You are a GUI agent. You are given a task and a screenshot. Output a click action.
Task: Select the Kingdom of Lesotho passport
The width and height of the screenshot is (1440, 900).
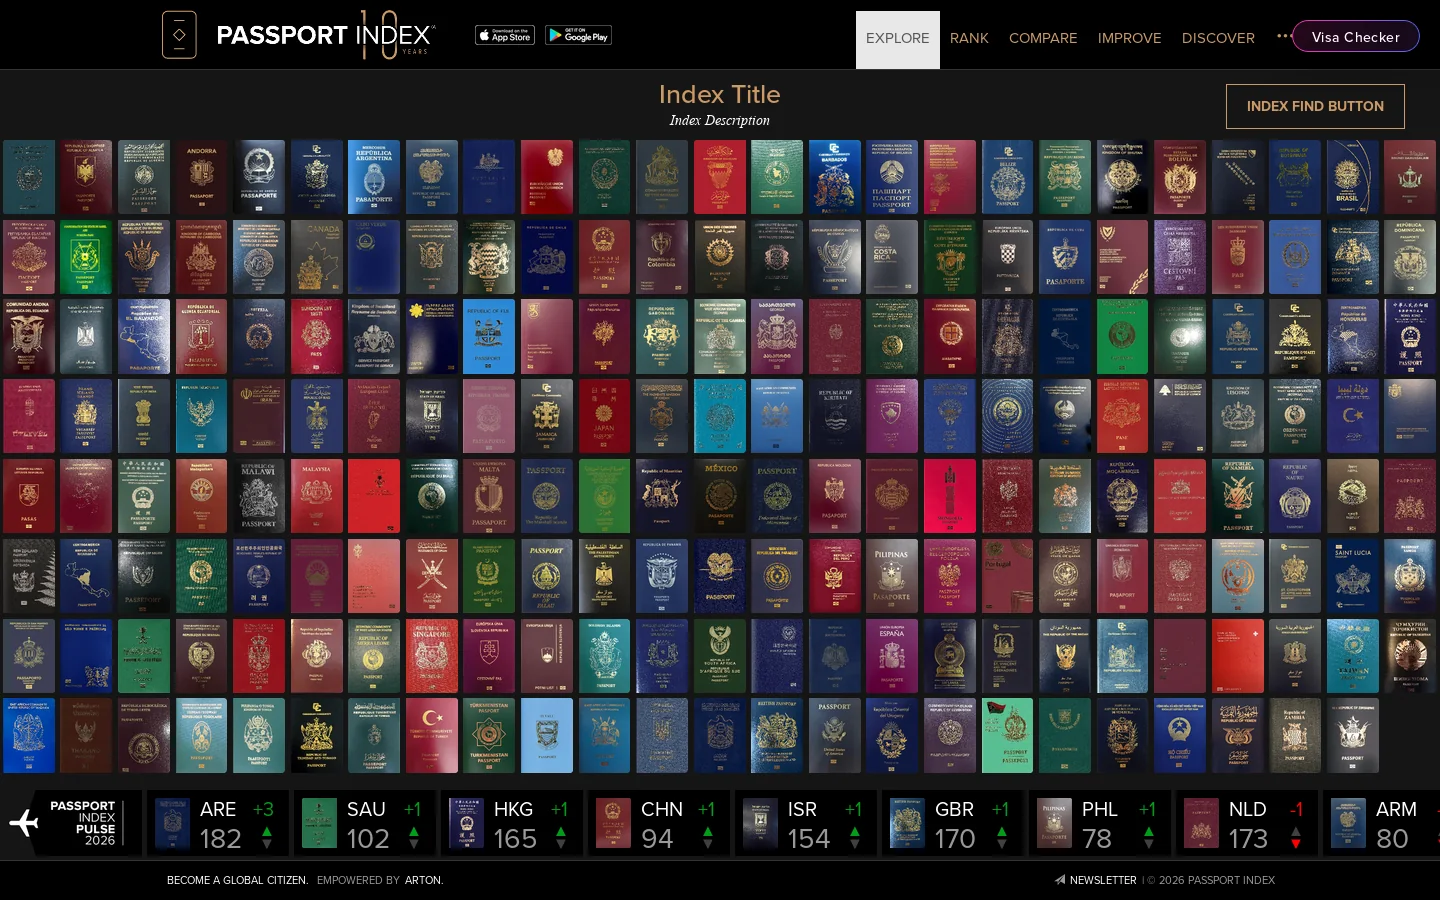[x=1238, y=416]
